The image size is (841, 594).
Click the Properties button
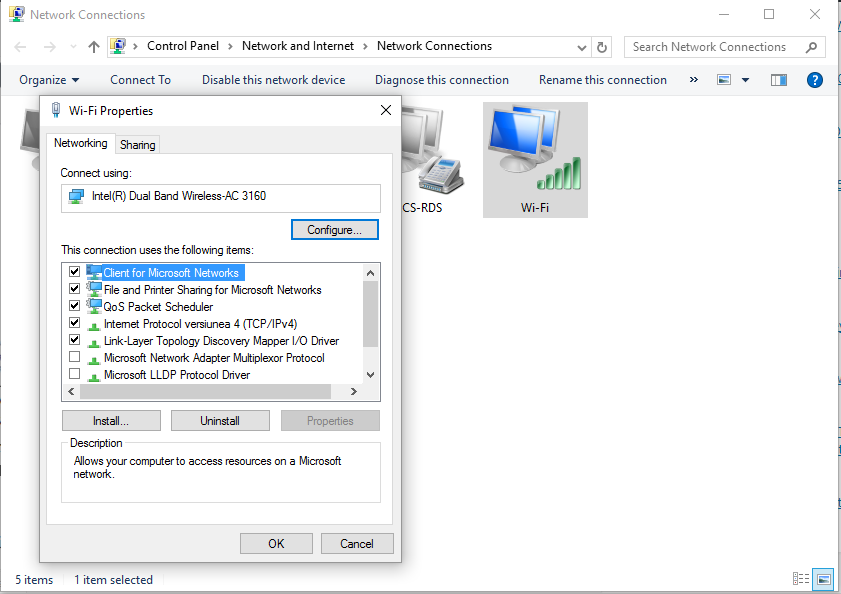point(330,421)
